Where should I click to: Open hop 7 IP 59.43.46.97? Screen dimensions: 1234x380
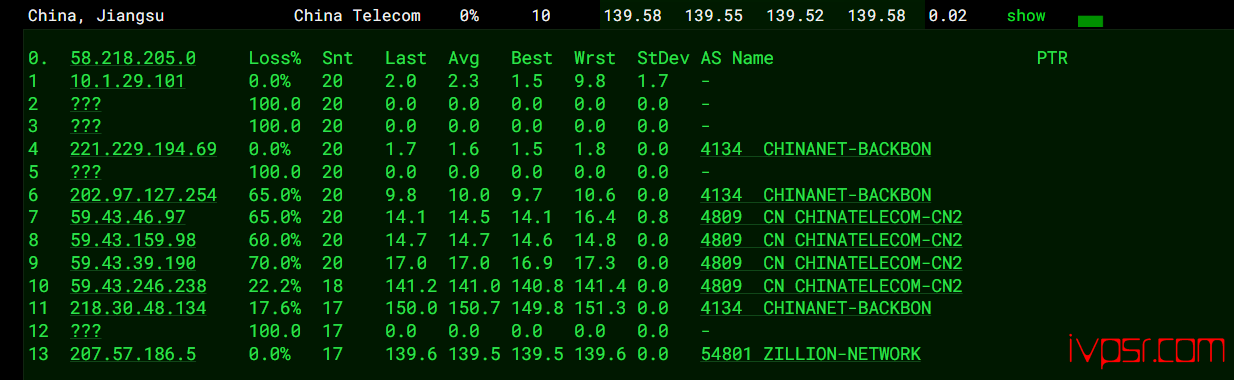127,217
